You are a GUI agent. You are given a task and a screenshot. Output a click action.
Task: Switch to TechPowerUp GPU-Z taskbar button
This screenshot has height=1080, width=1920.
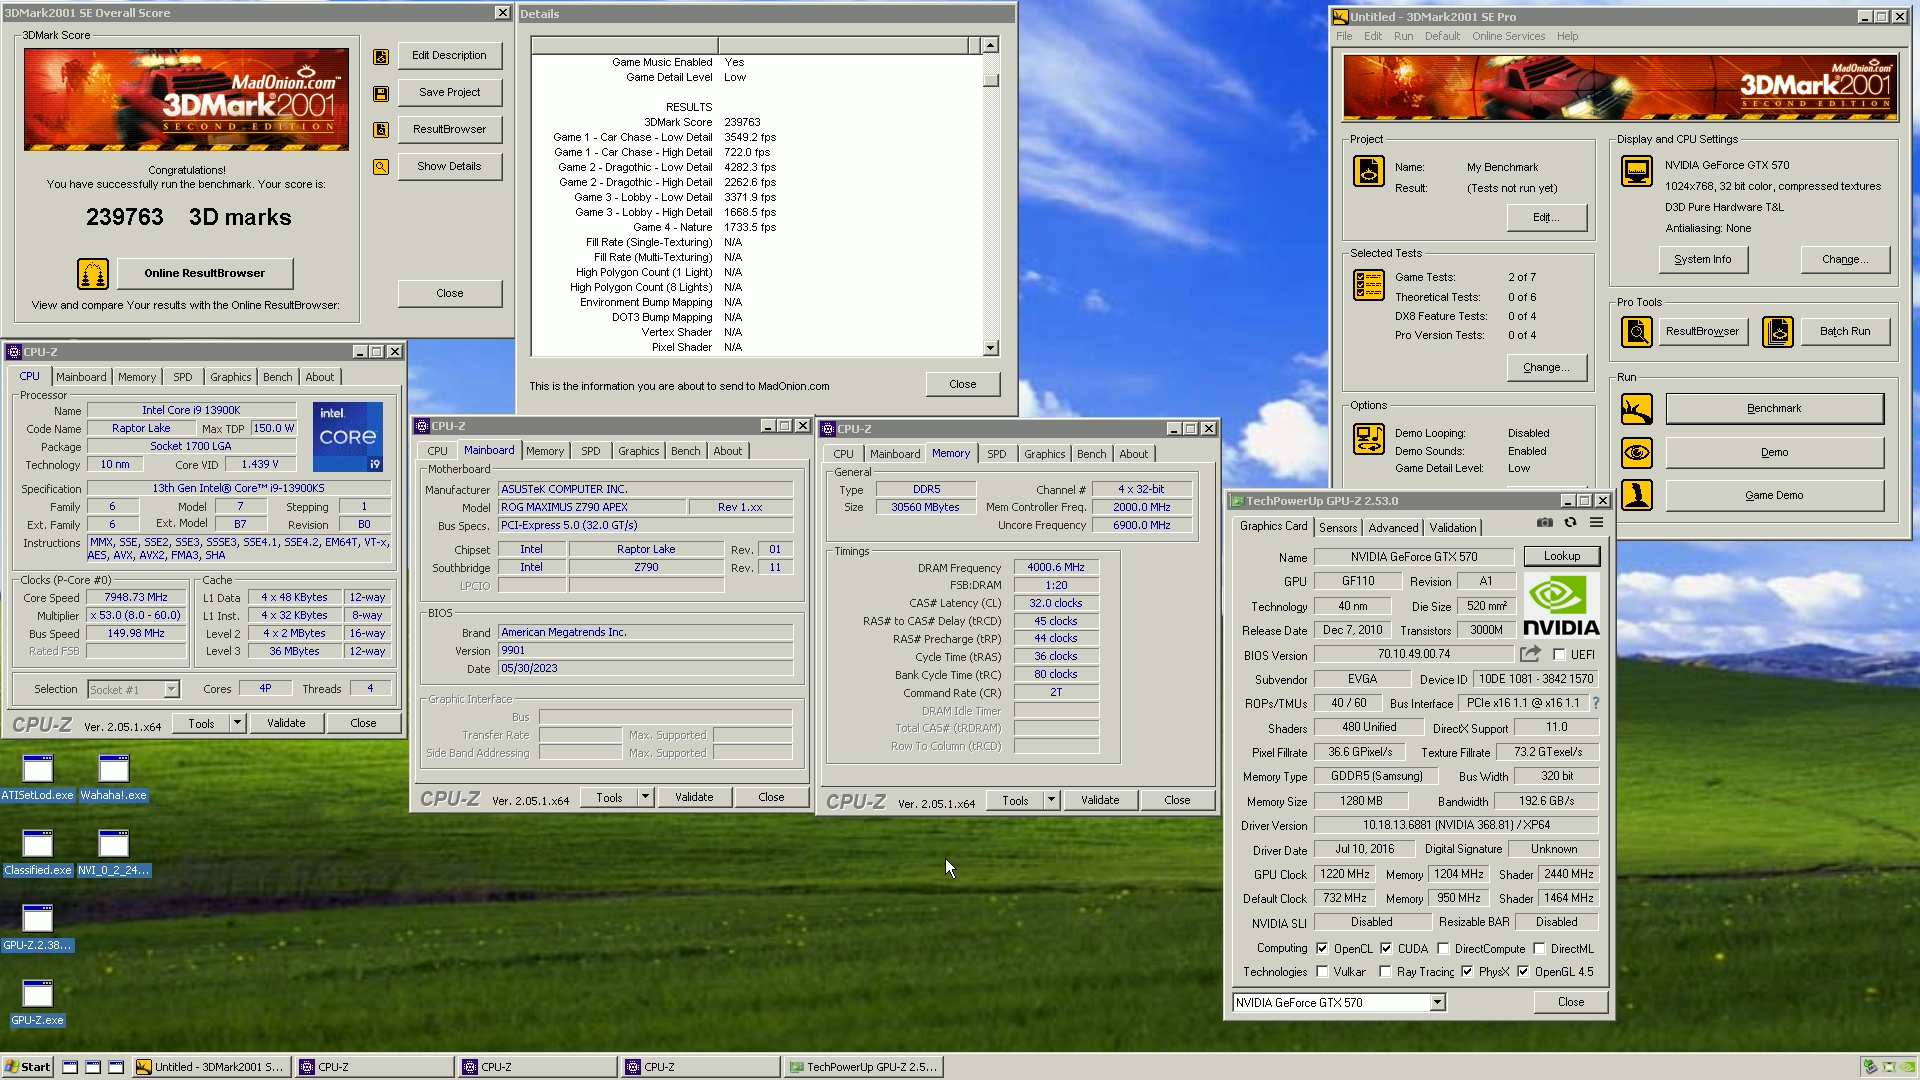864,1067
